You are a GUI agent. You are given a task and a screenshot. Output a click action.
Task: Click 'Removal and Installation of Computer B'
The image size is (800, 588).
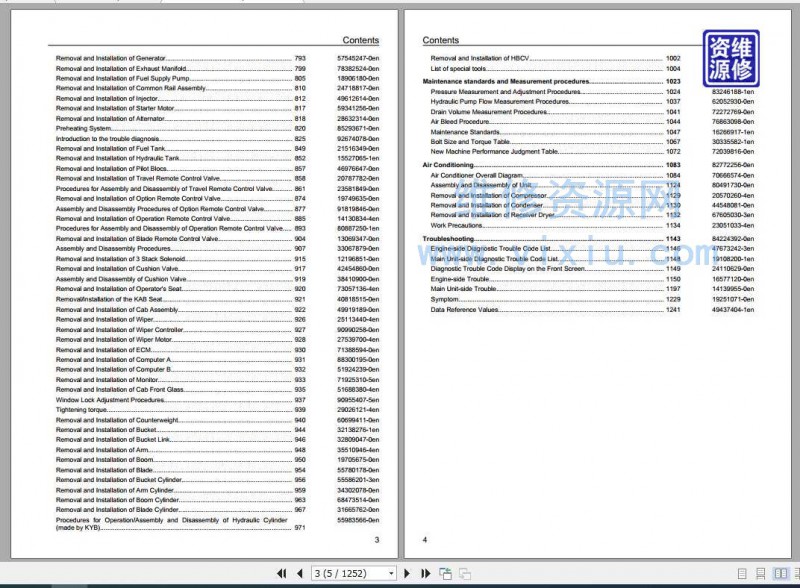[113, 370]
